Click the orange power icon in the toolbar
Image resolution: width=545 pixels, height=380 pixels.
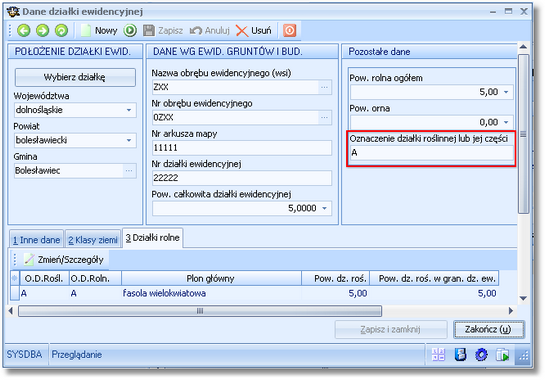pyautogui.click(x=290, y=31)
